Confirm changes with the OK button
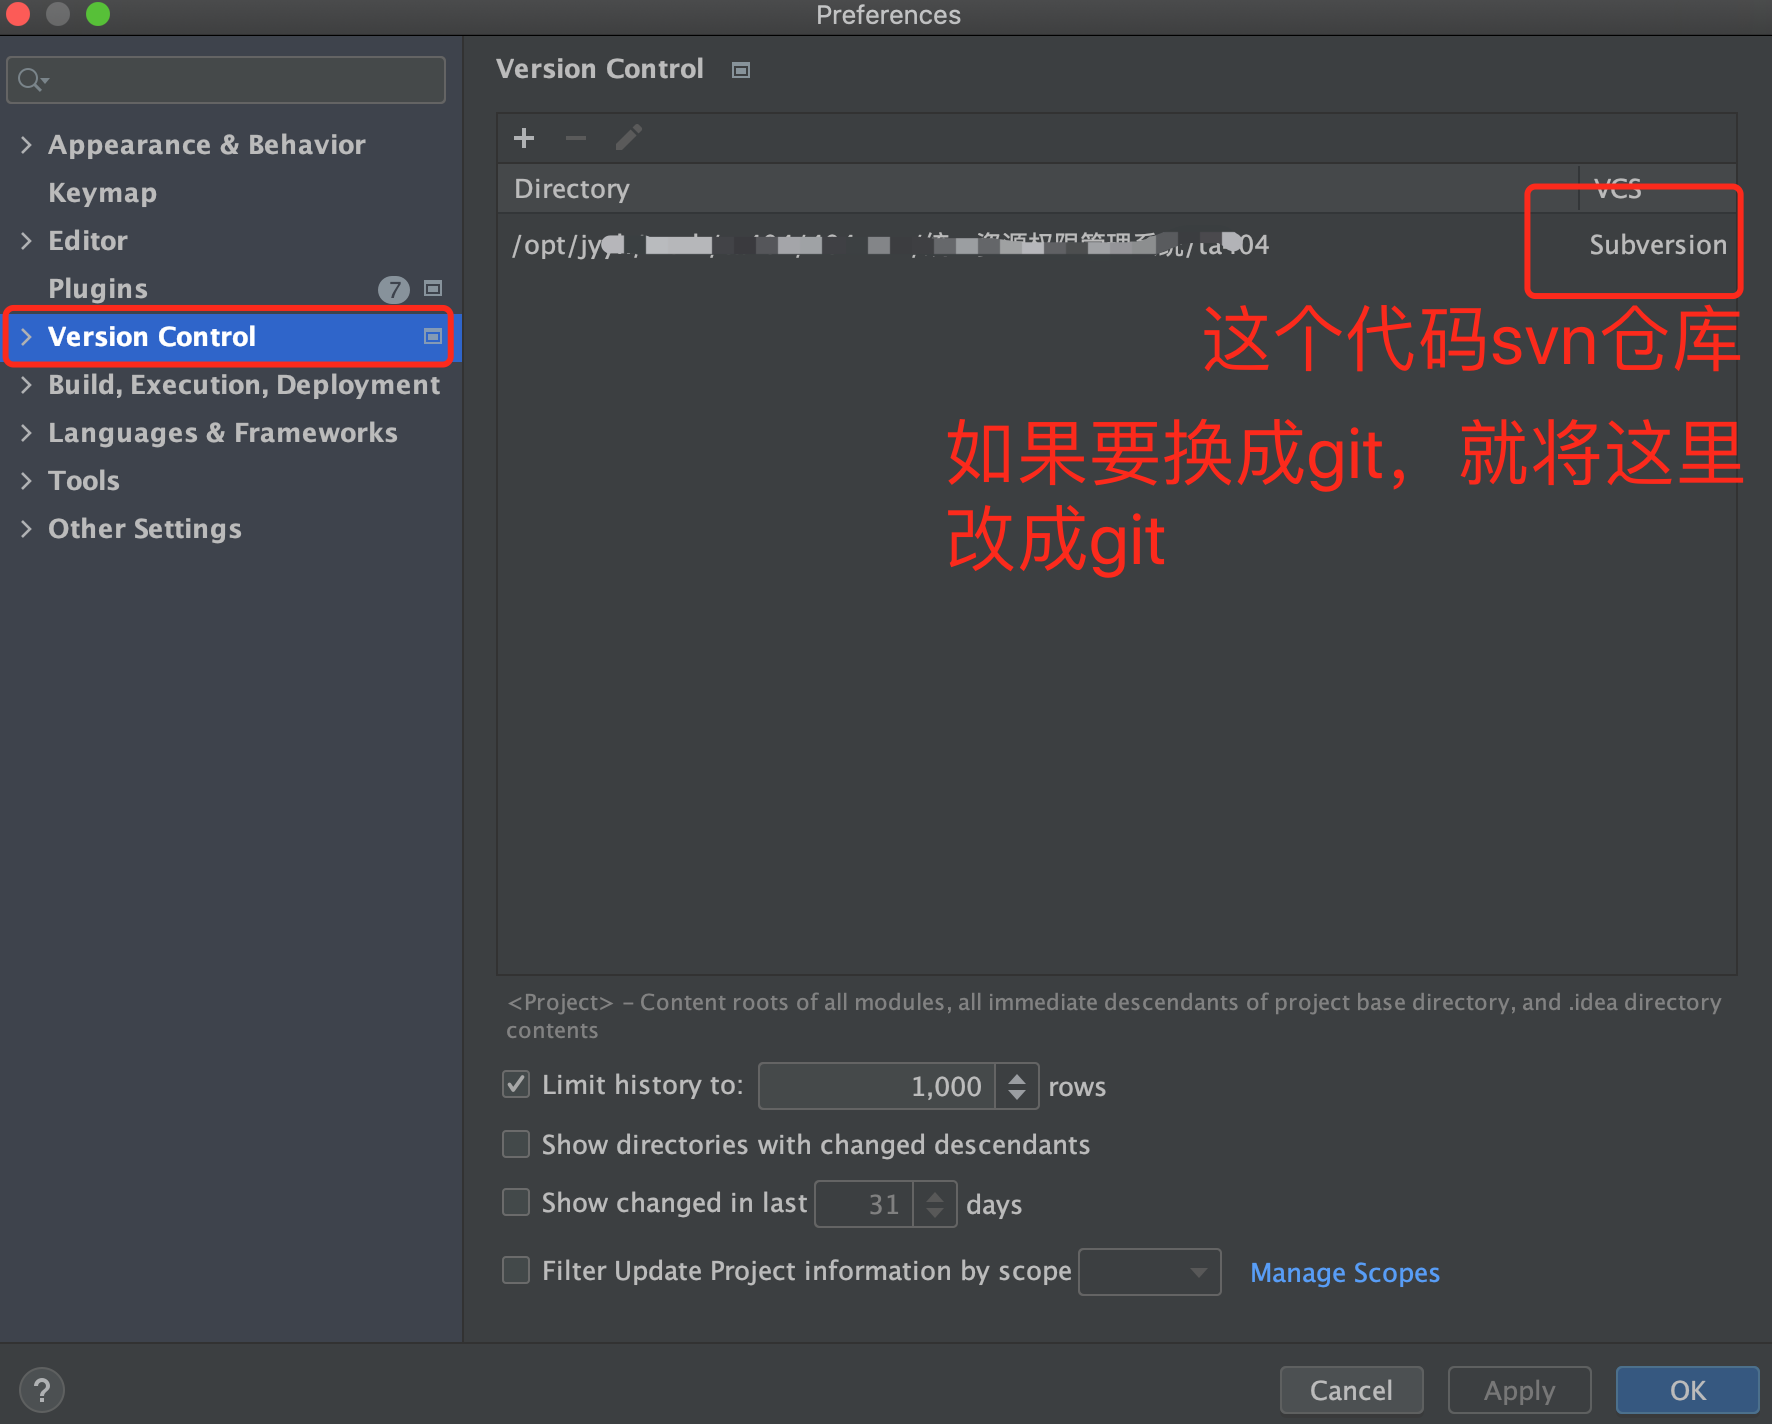 point(1687,1389)
